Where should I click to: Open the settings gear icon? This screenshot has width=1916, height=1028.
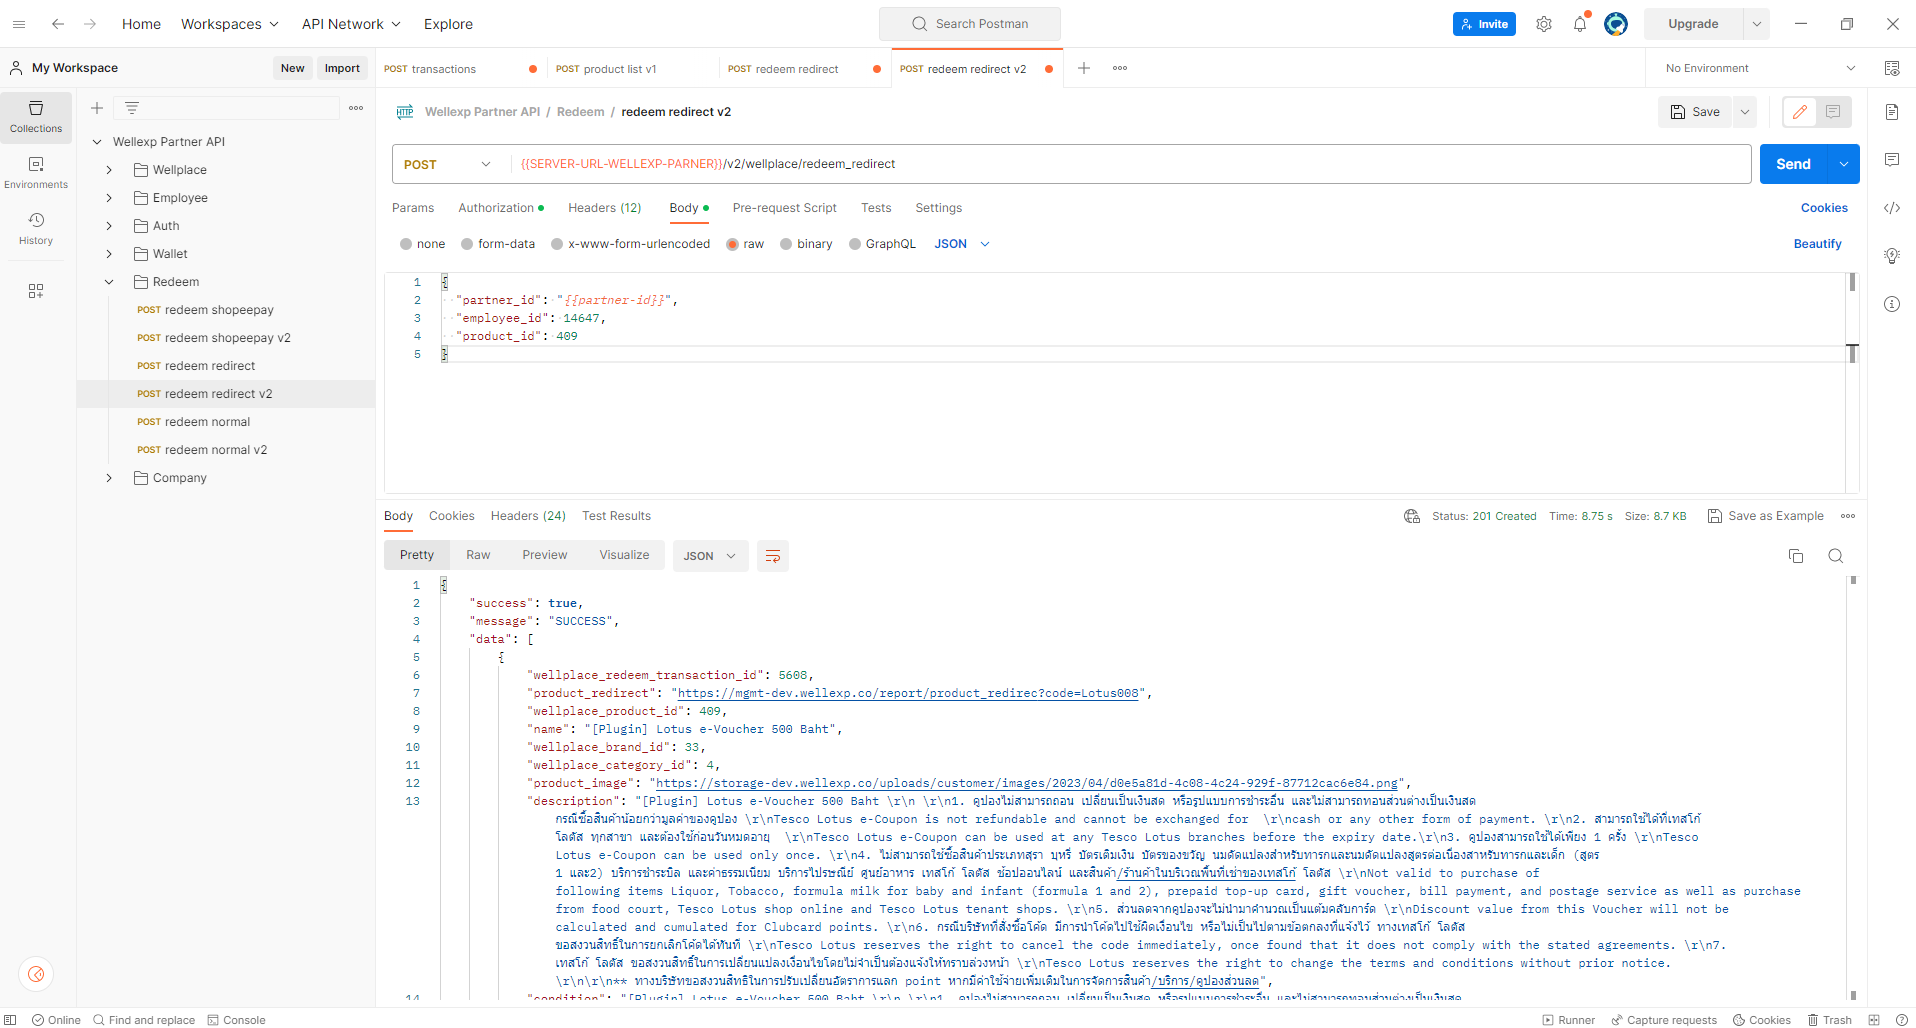1544,24
